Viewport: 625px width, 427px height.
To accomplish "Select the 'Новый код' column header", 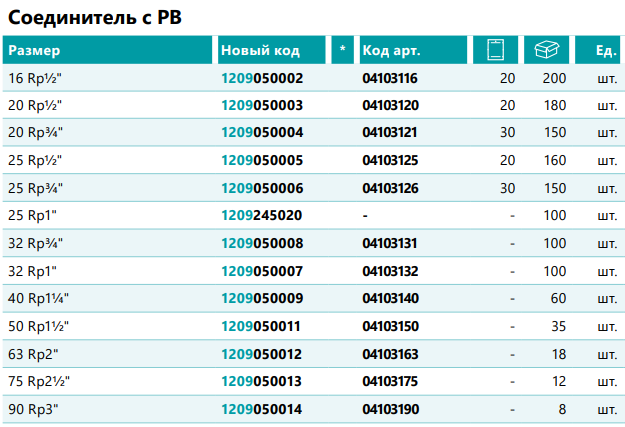I will pyautogui.click(x=271, y=50).
